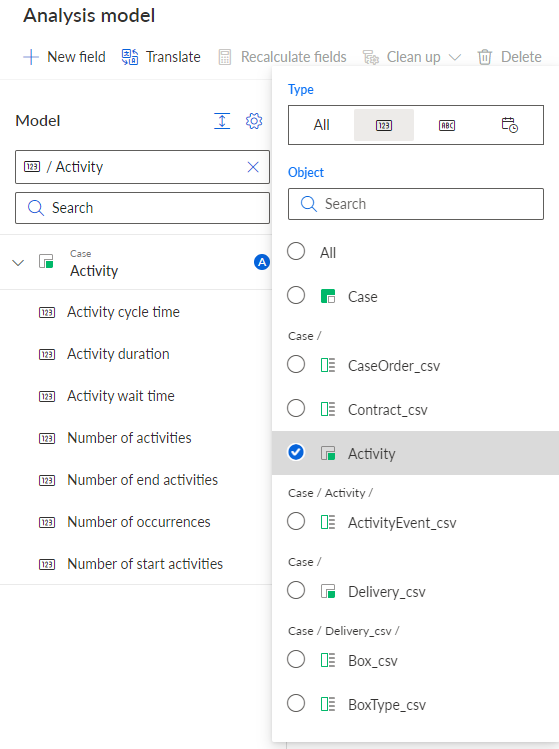The width and height of the screenshot is (559, 749).
Task: Click numeric icon of Activity cycle time
Action: click(47, 312)
